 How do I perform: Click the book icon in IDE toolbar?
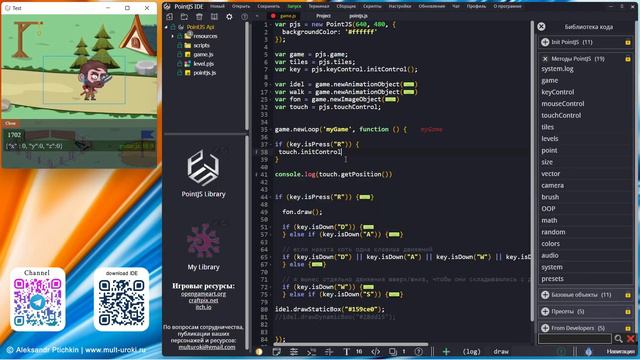point(214,17)
